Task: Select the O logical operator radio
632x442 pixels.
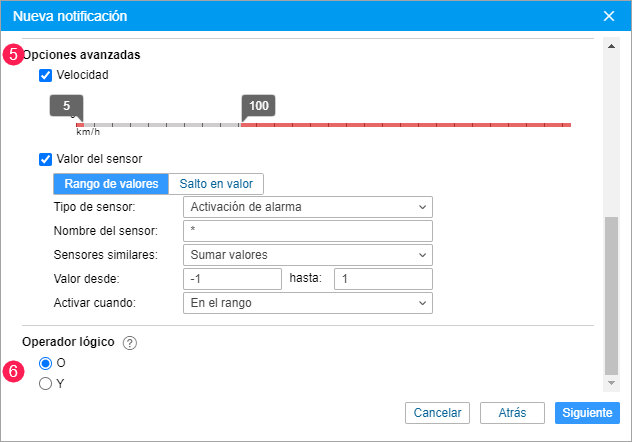Action: tap(45, 364)
